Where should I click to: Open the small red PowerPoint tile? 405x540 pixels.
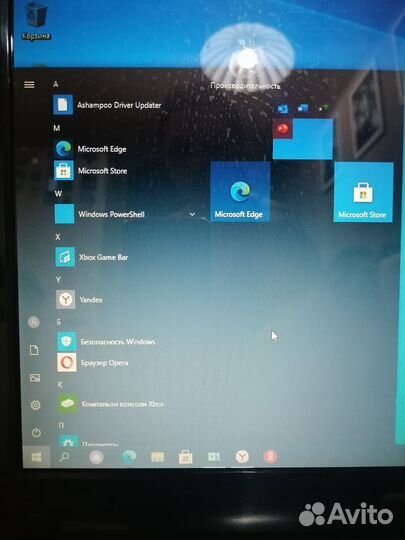pos(282,128)
